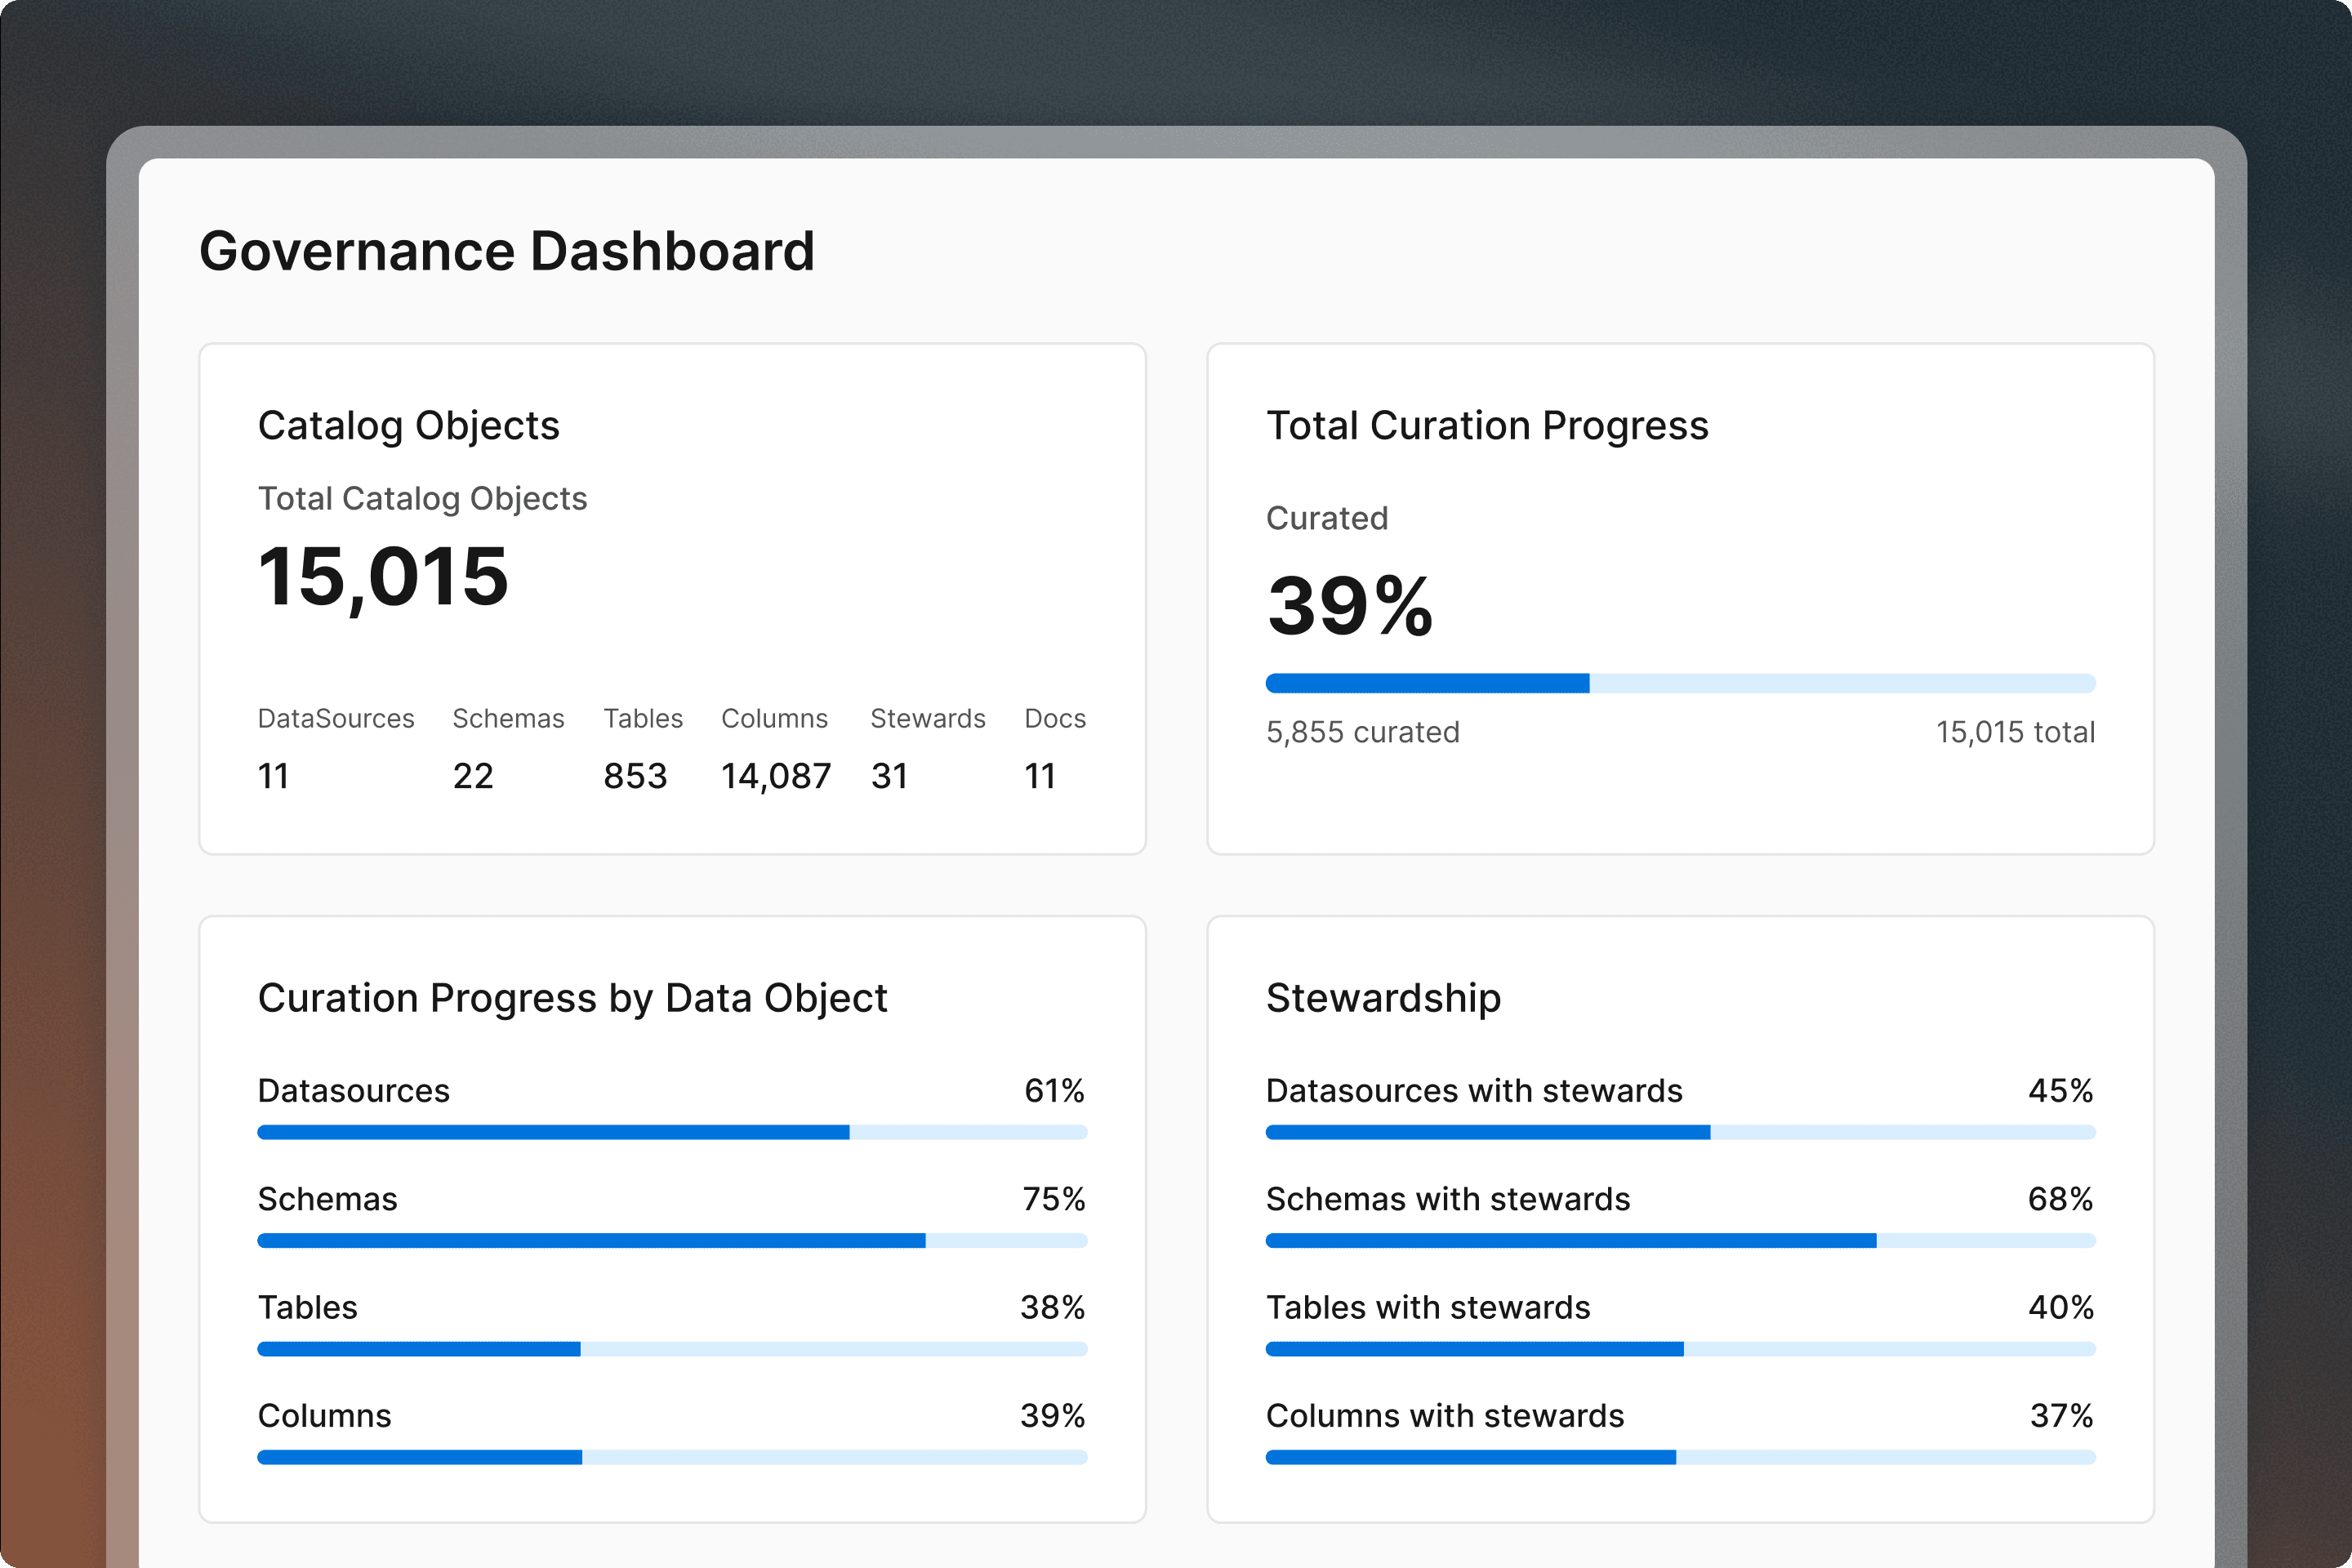Click the Datasources curation row label
2352x1568 pixels.
point(354,1090)
